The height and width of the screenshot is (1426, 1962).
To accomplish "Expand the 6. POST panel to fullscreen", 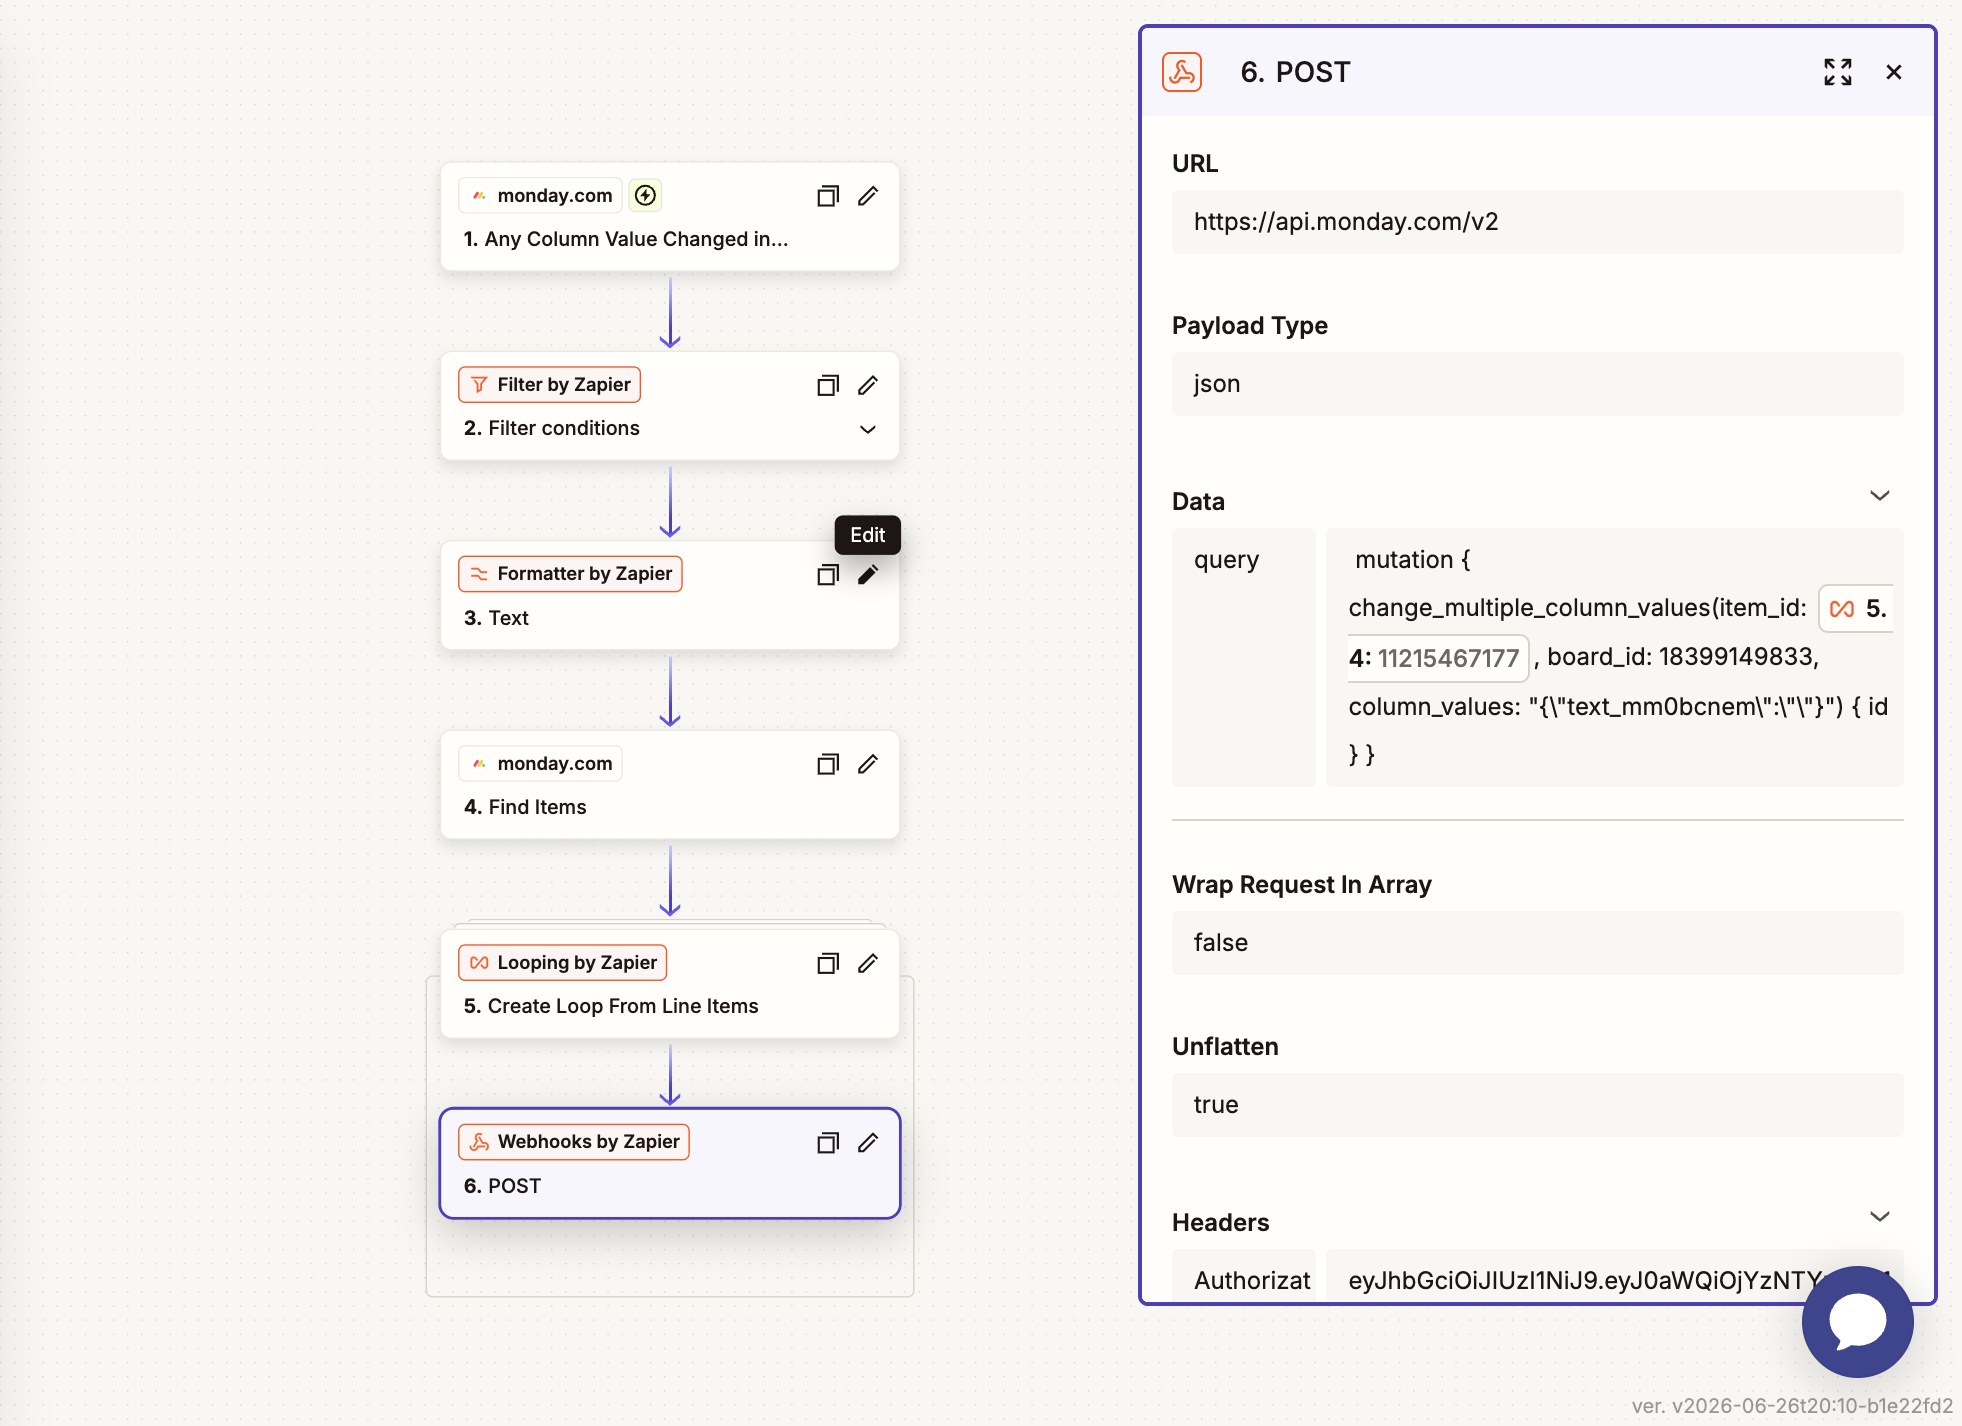I will 1837,72.
